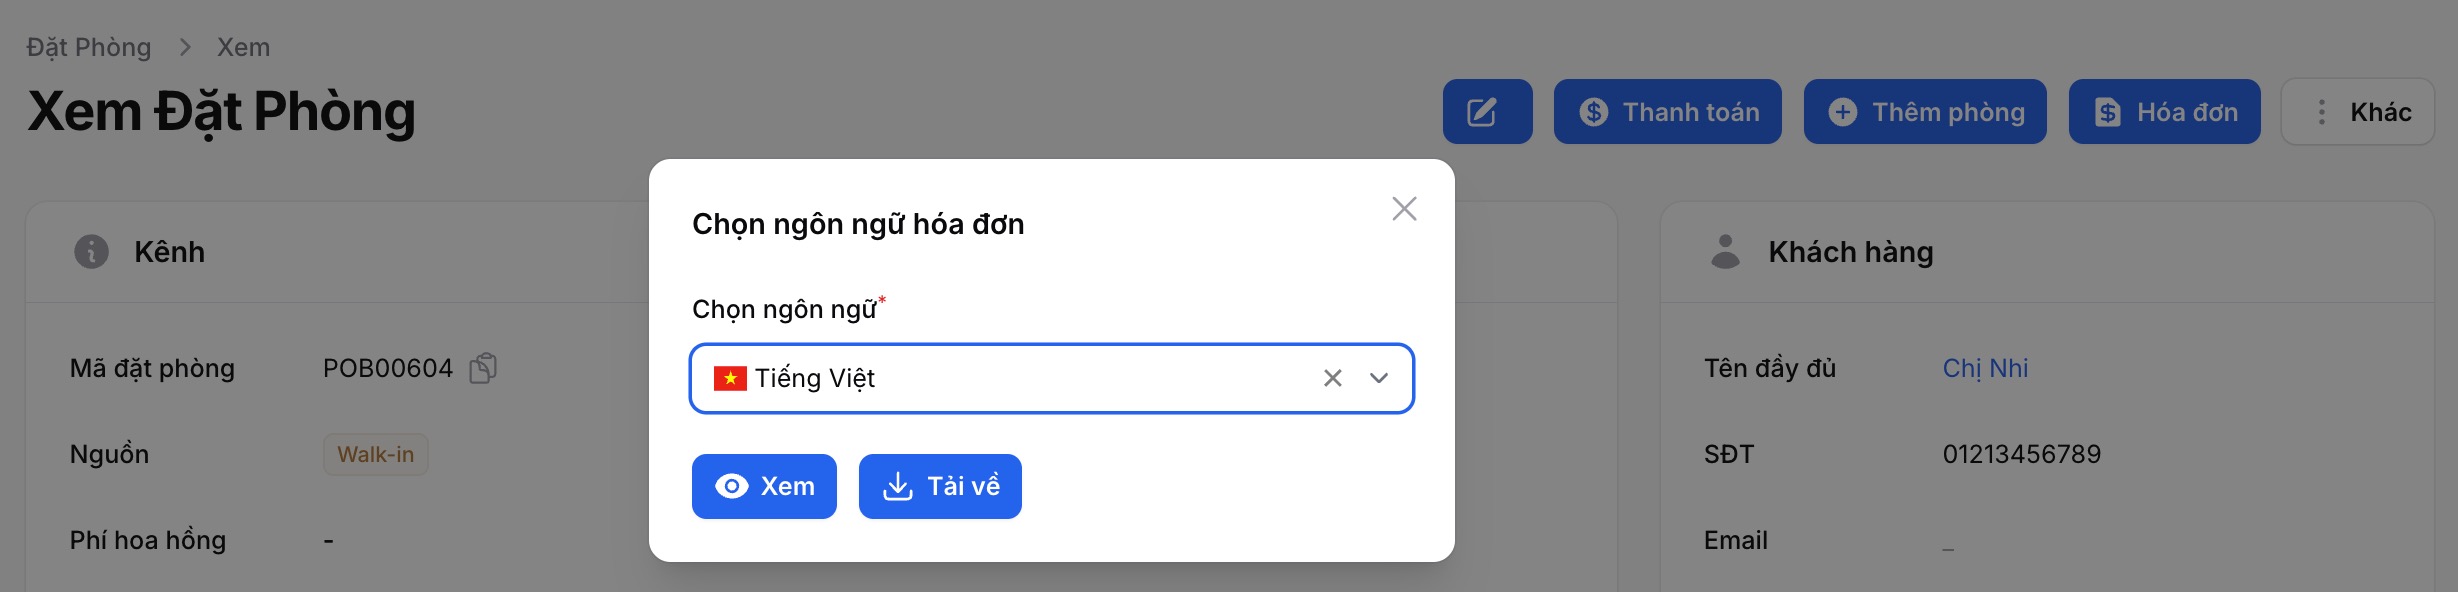This screenshot has height=592, width=2458.
Task: Close the invoice language dialog
Action: 1404,209
